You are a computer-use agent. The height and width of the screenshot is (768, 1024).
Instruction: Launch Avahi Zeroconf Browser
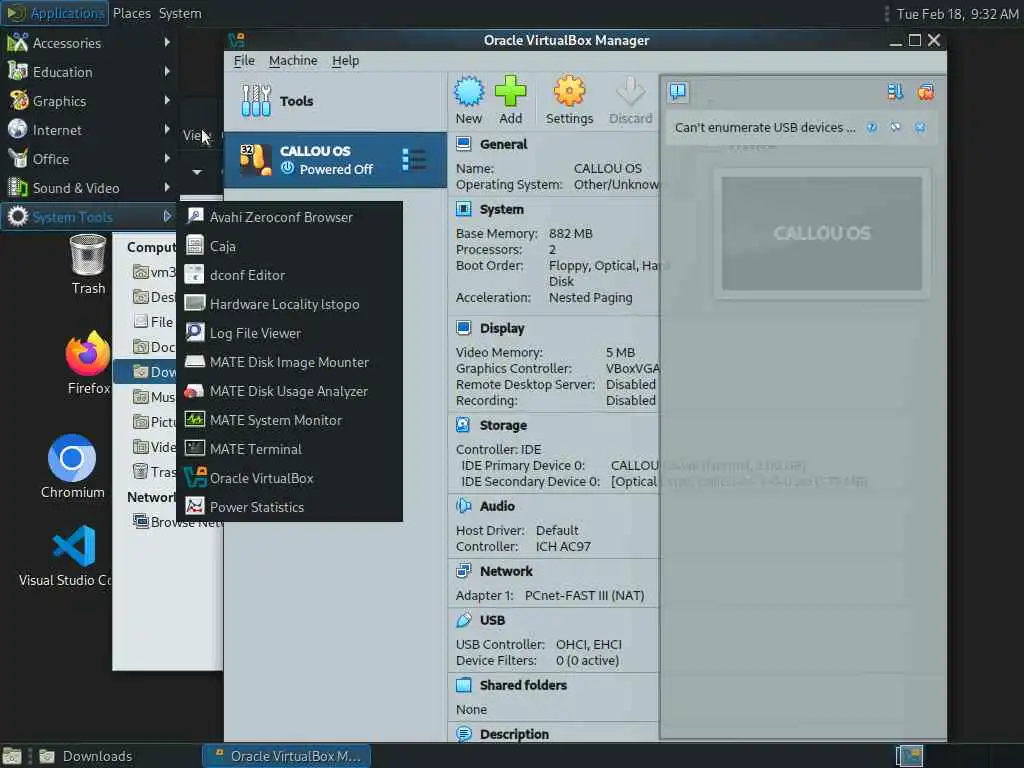[x=289, y=217]
